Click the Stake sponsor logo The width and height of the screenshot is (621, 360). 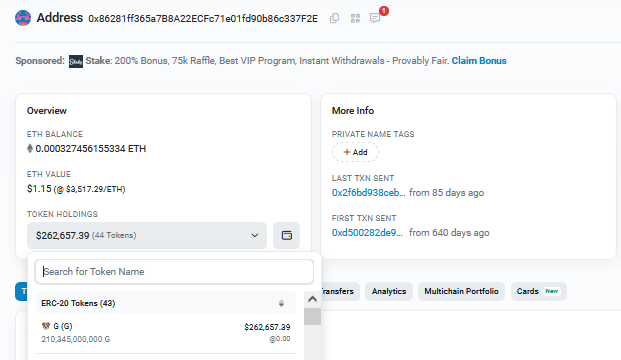[76, 61]
